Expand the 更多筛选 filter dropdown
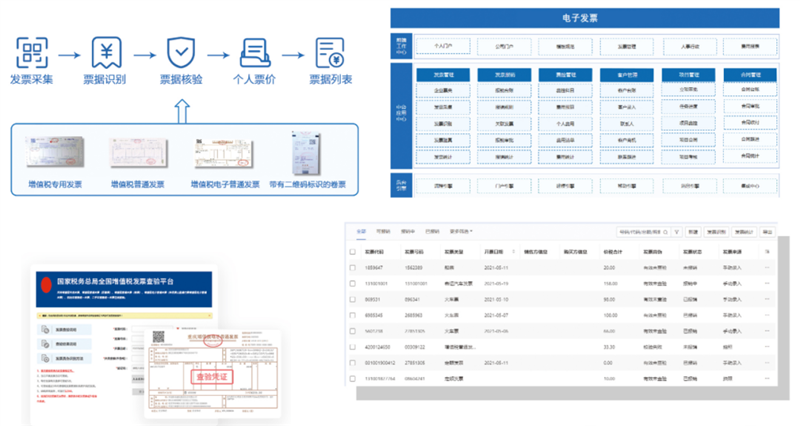 (461, 231)
